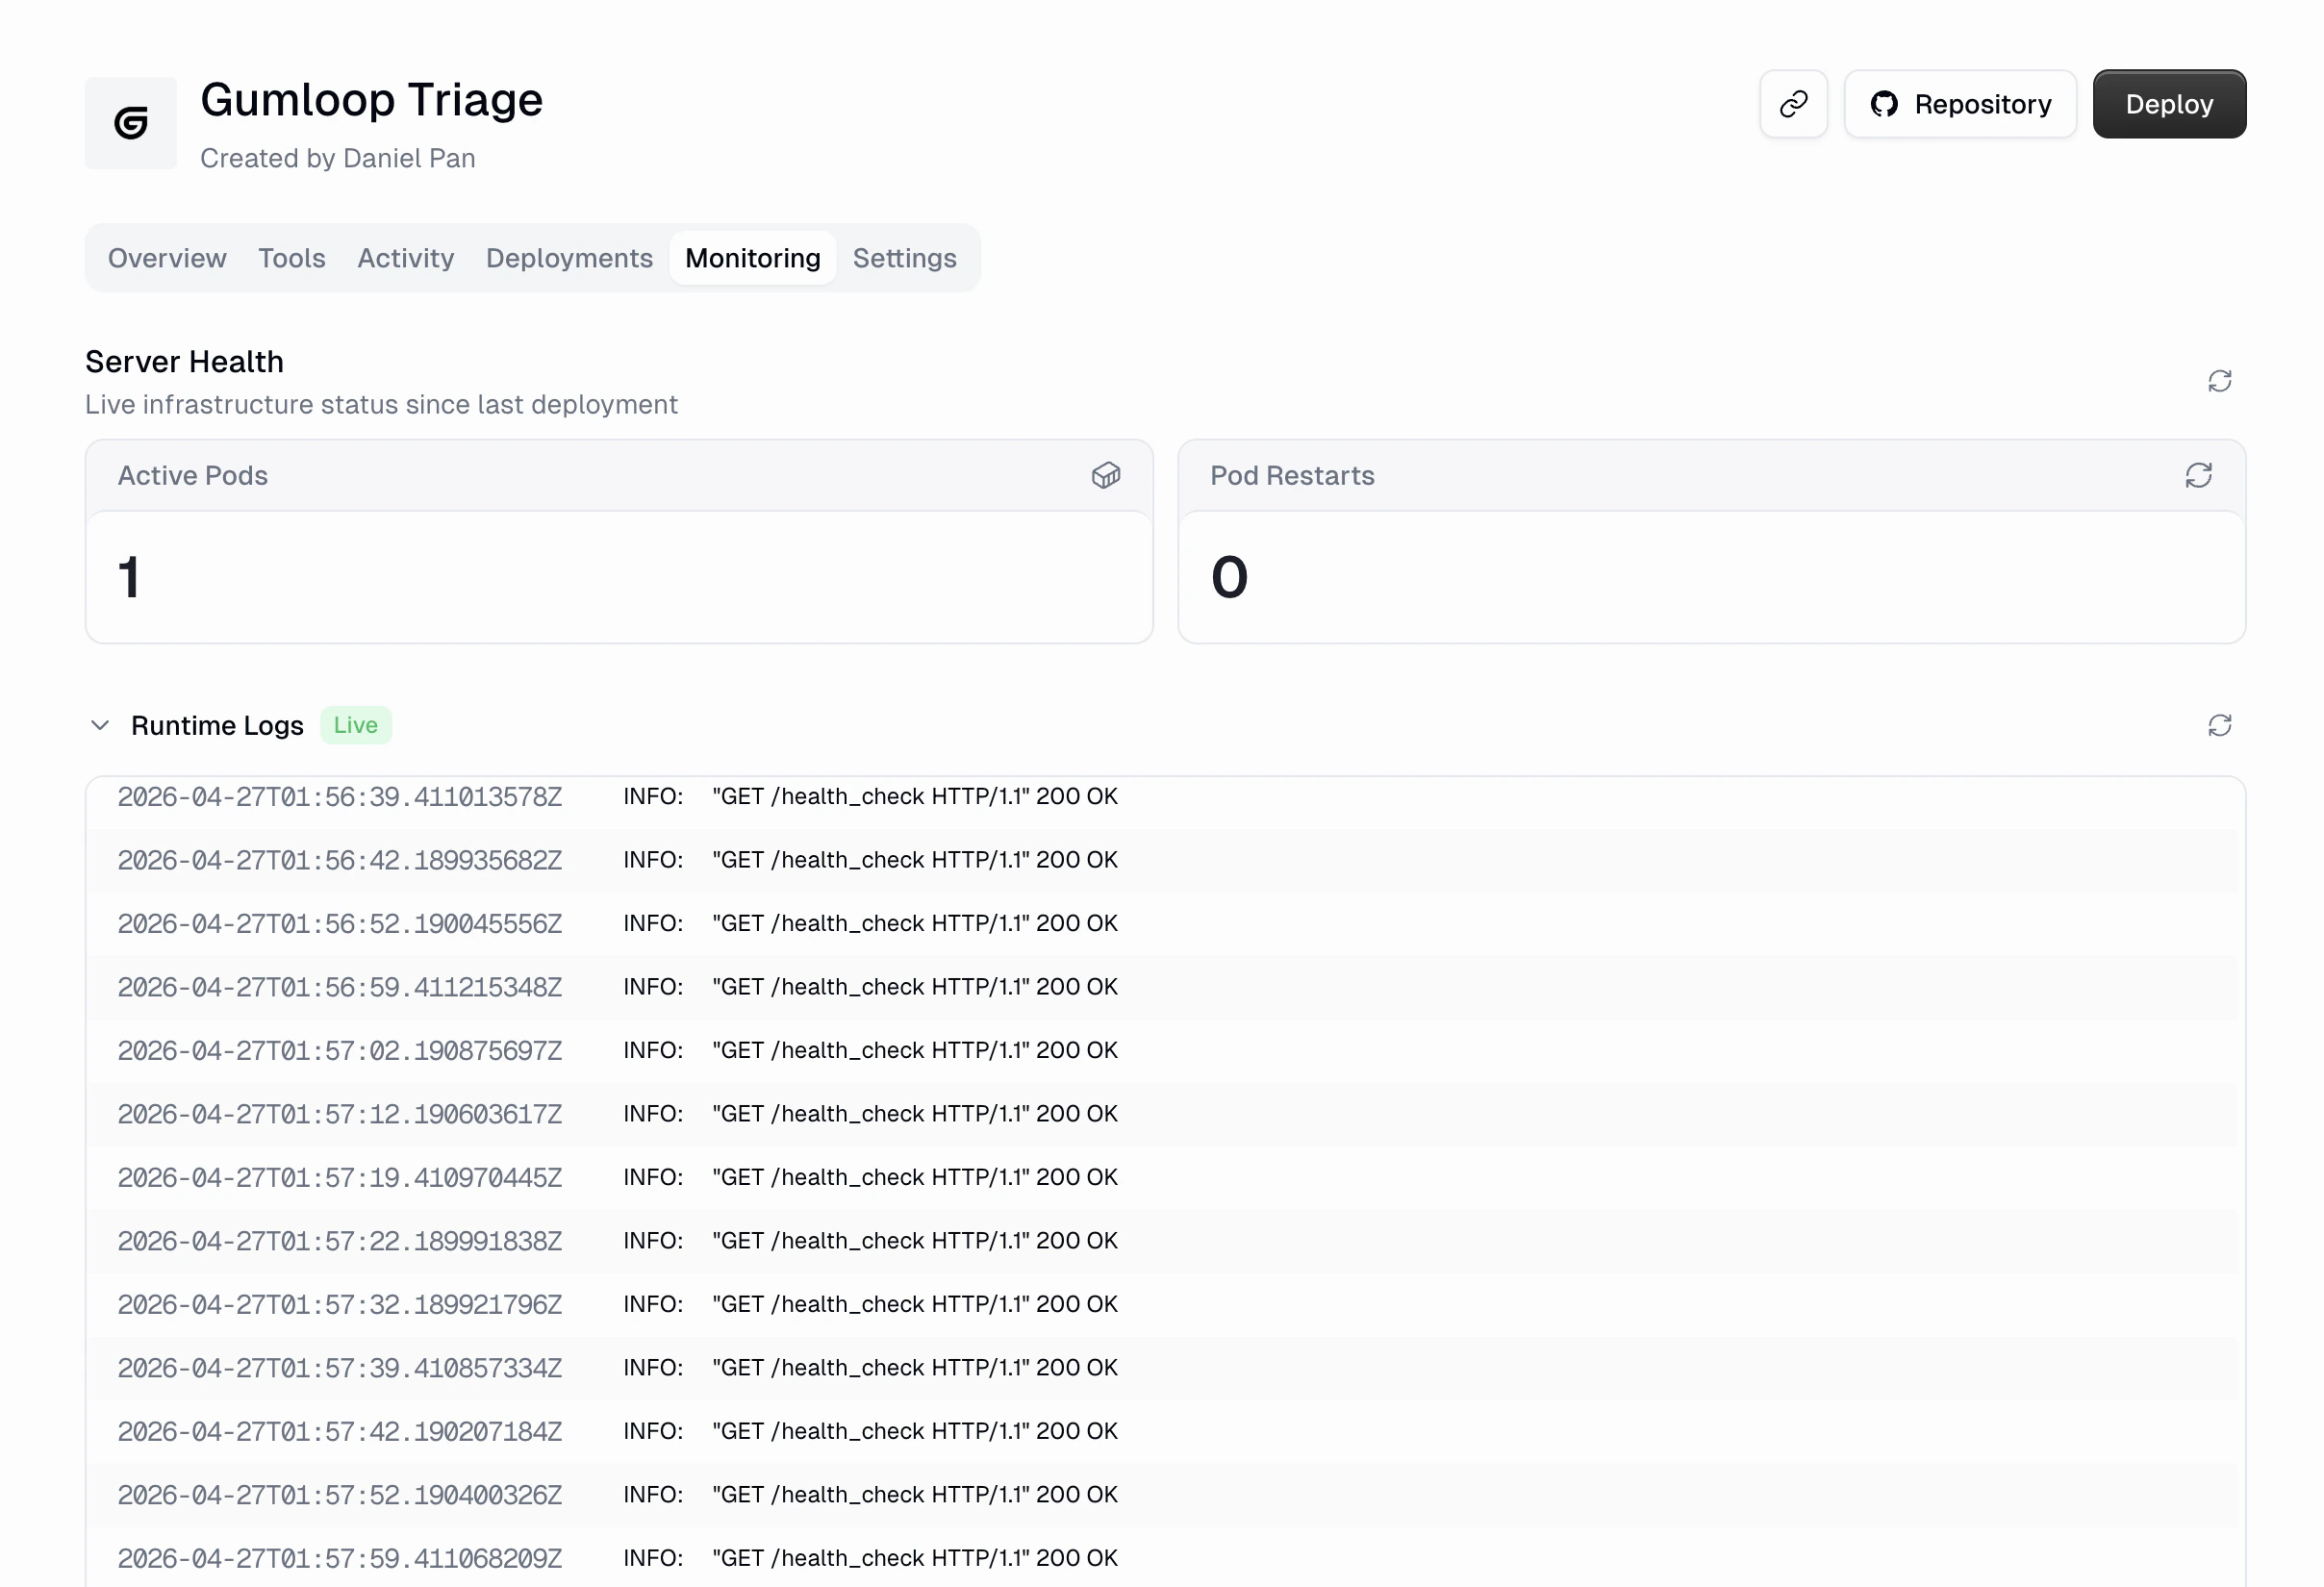Click the copy link icon next to Repository
Screen dimensions: 2324x1587
click(1793, 103)
